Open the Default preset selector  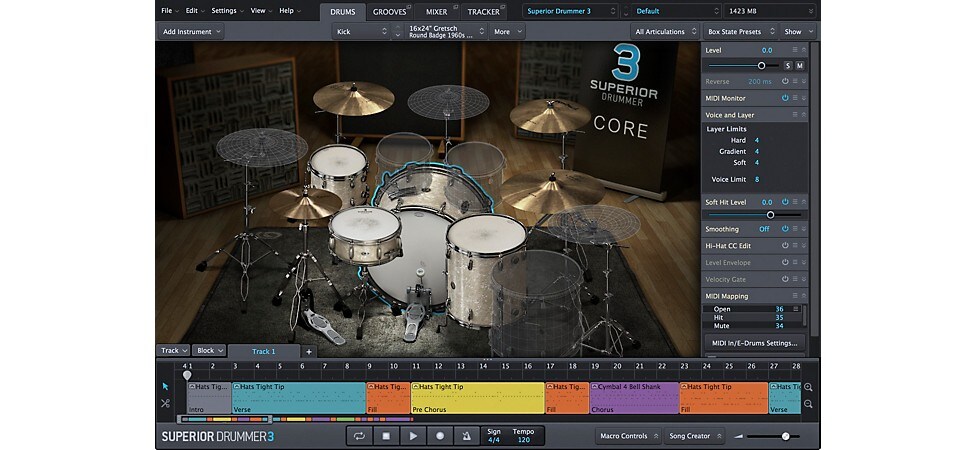[677, 11]
